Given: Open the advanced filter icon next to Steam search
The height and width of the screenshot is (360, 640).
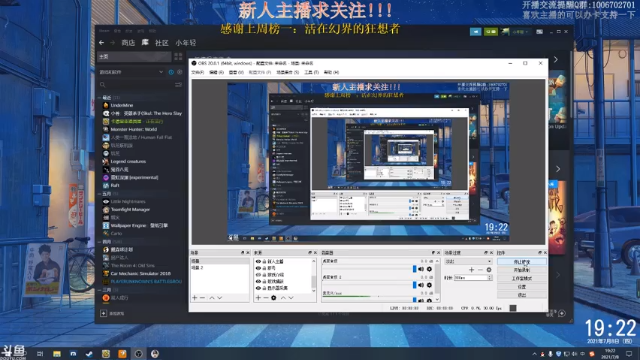Looking at the screenshot, I should point(178,84).
